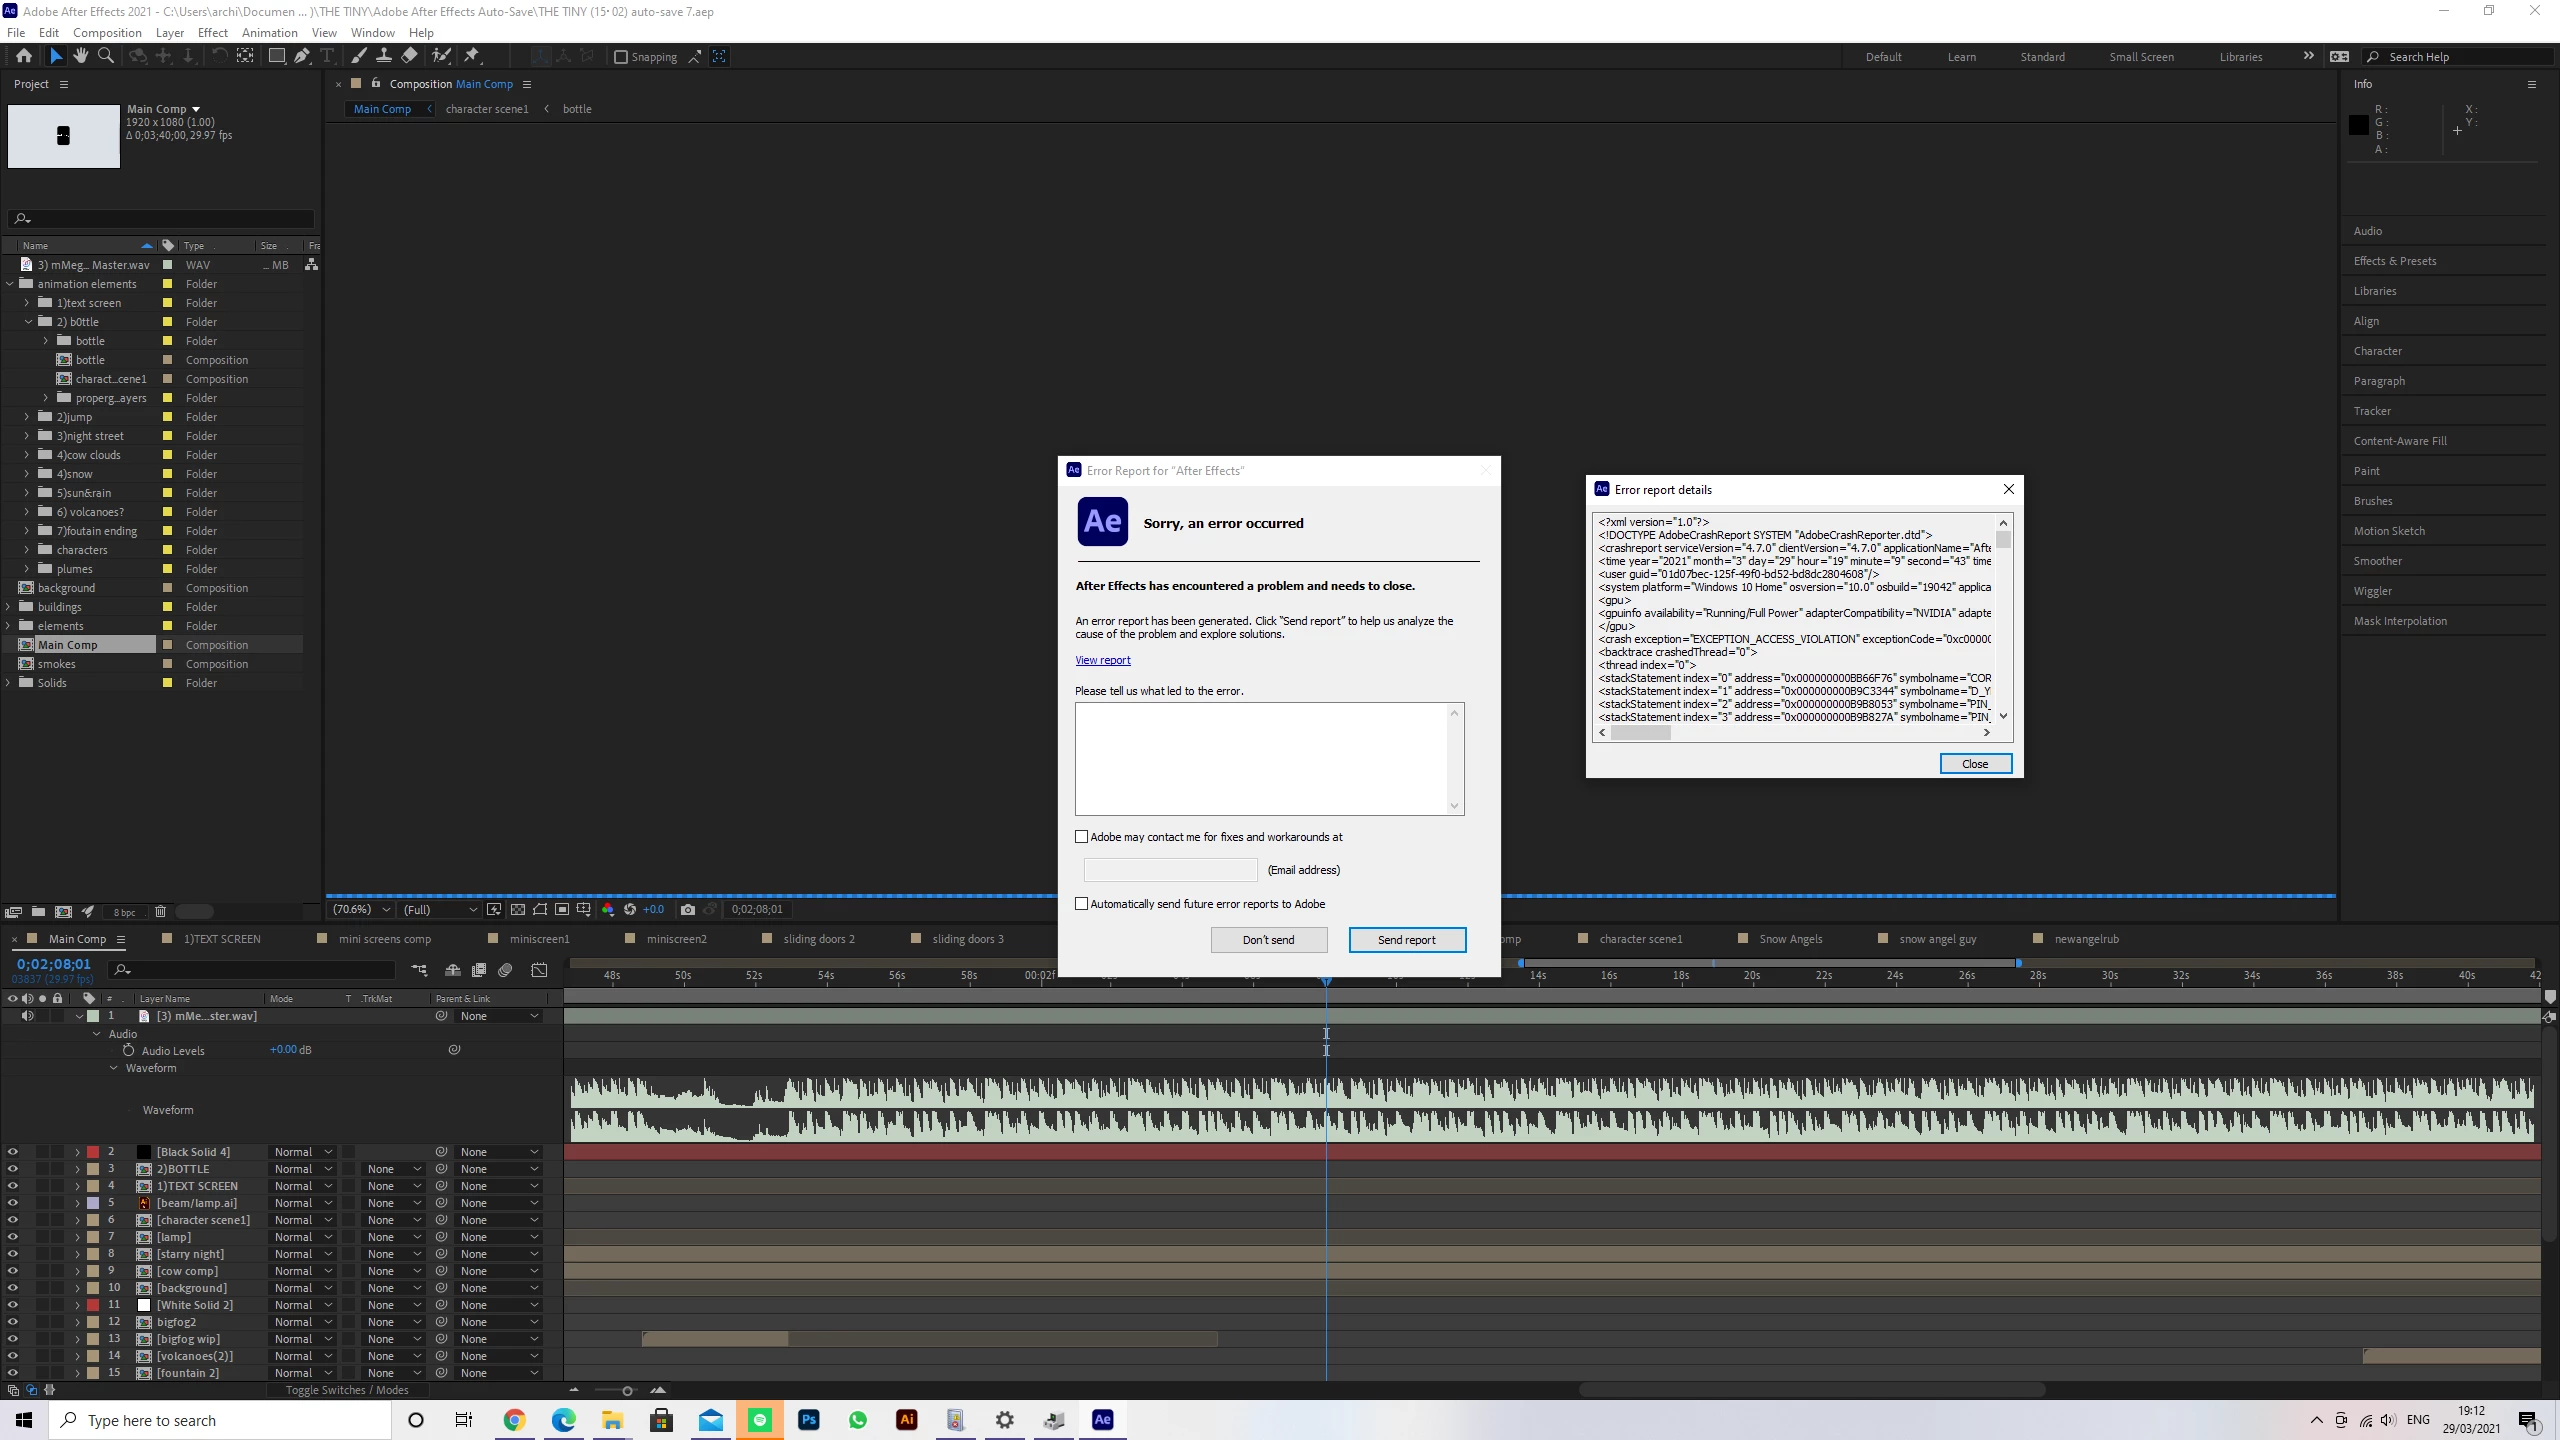
Task: Select the Puppet Pin tool
Action: point(472,56)
